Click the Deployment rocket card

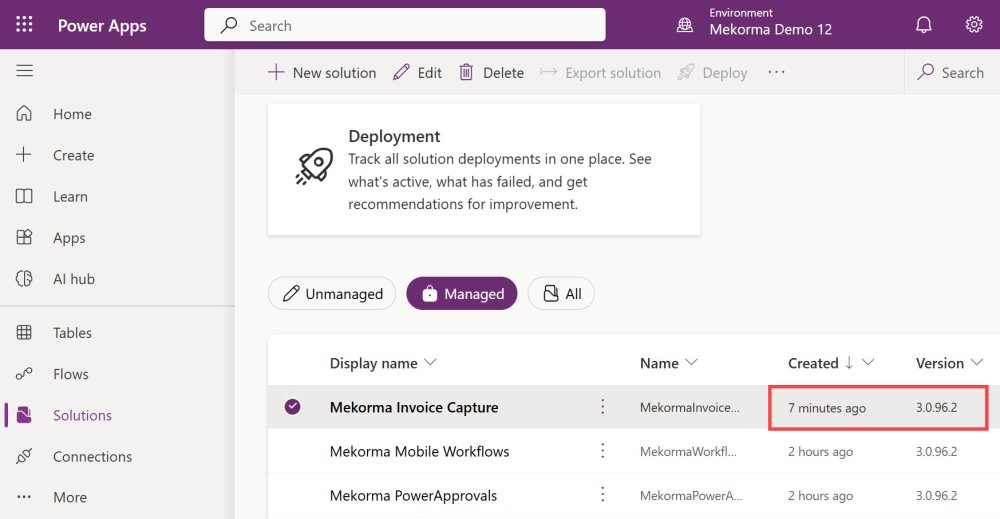point(484,170)
